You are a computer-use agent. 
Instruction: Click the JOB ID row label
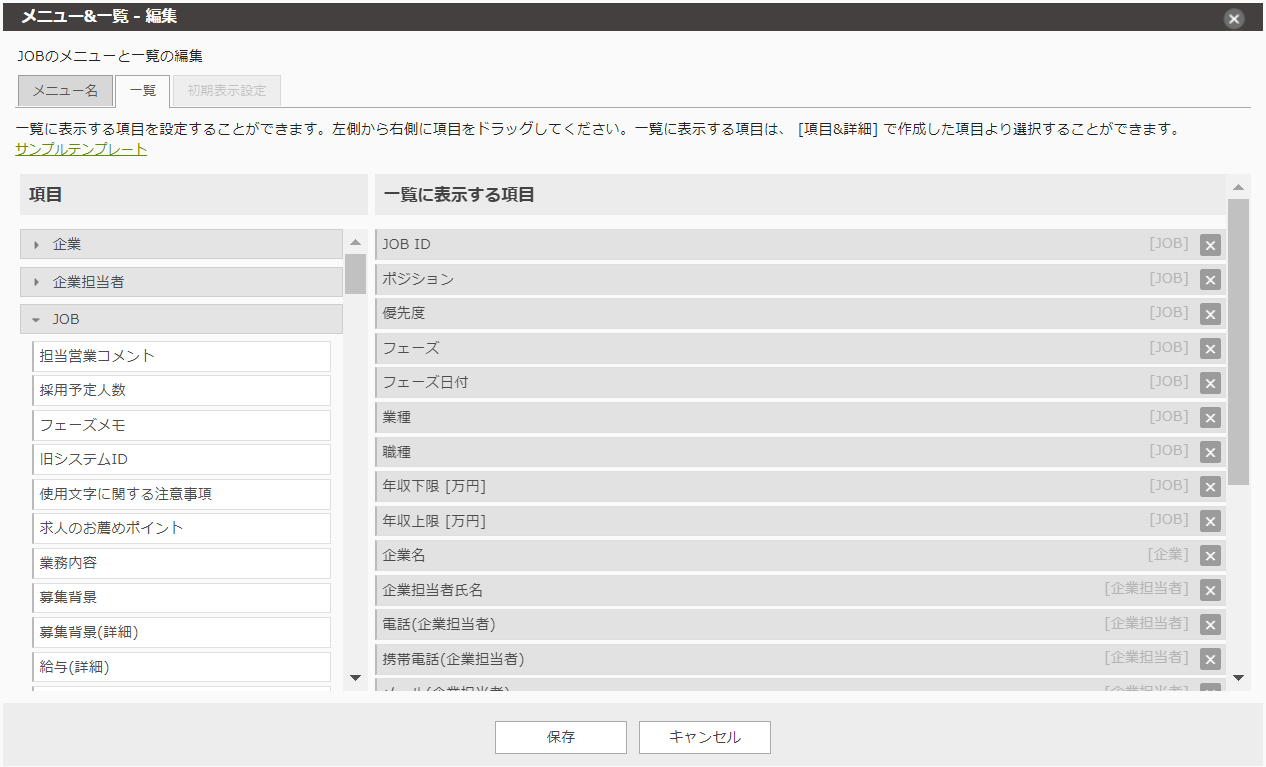click(407, 245)
